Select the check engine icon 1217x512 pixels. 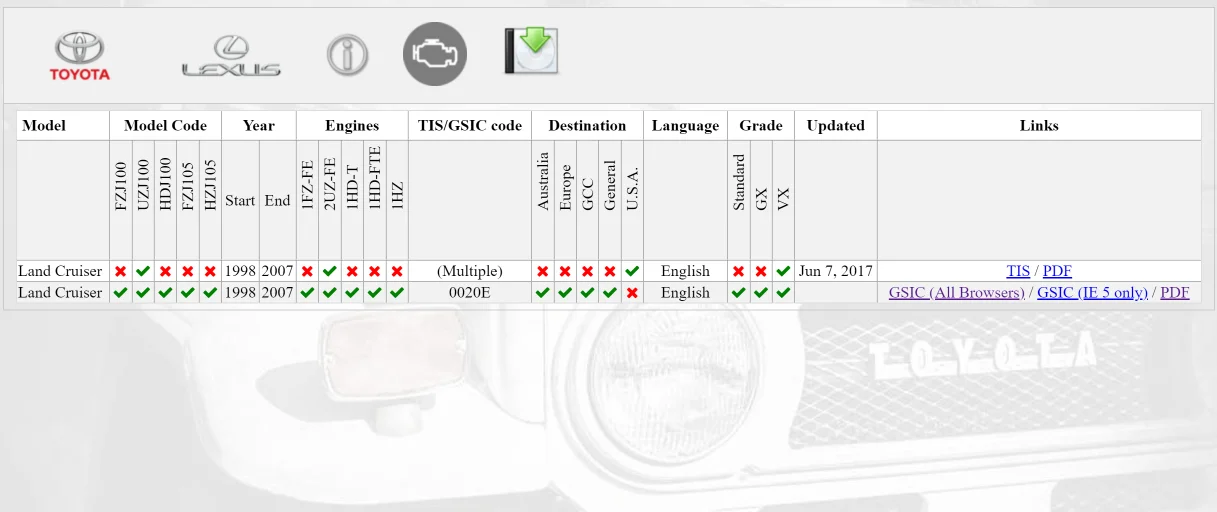(x=435, y=54)
